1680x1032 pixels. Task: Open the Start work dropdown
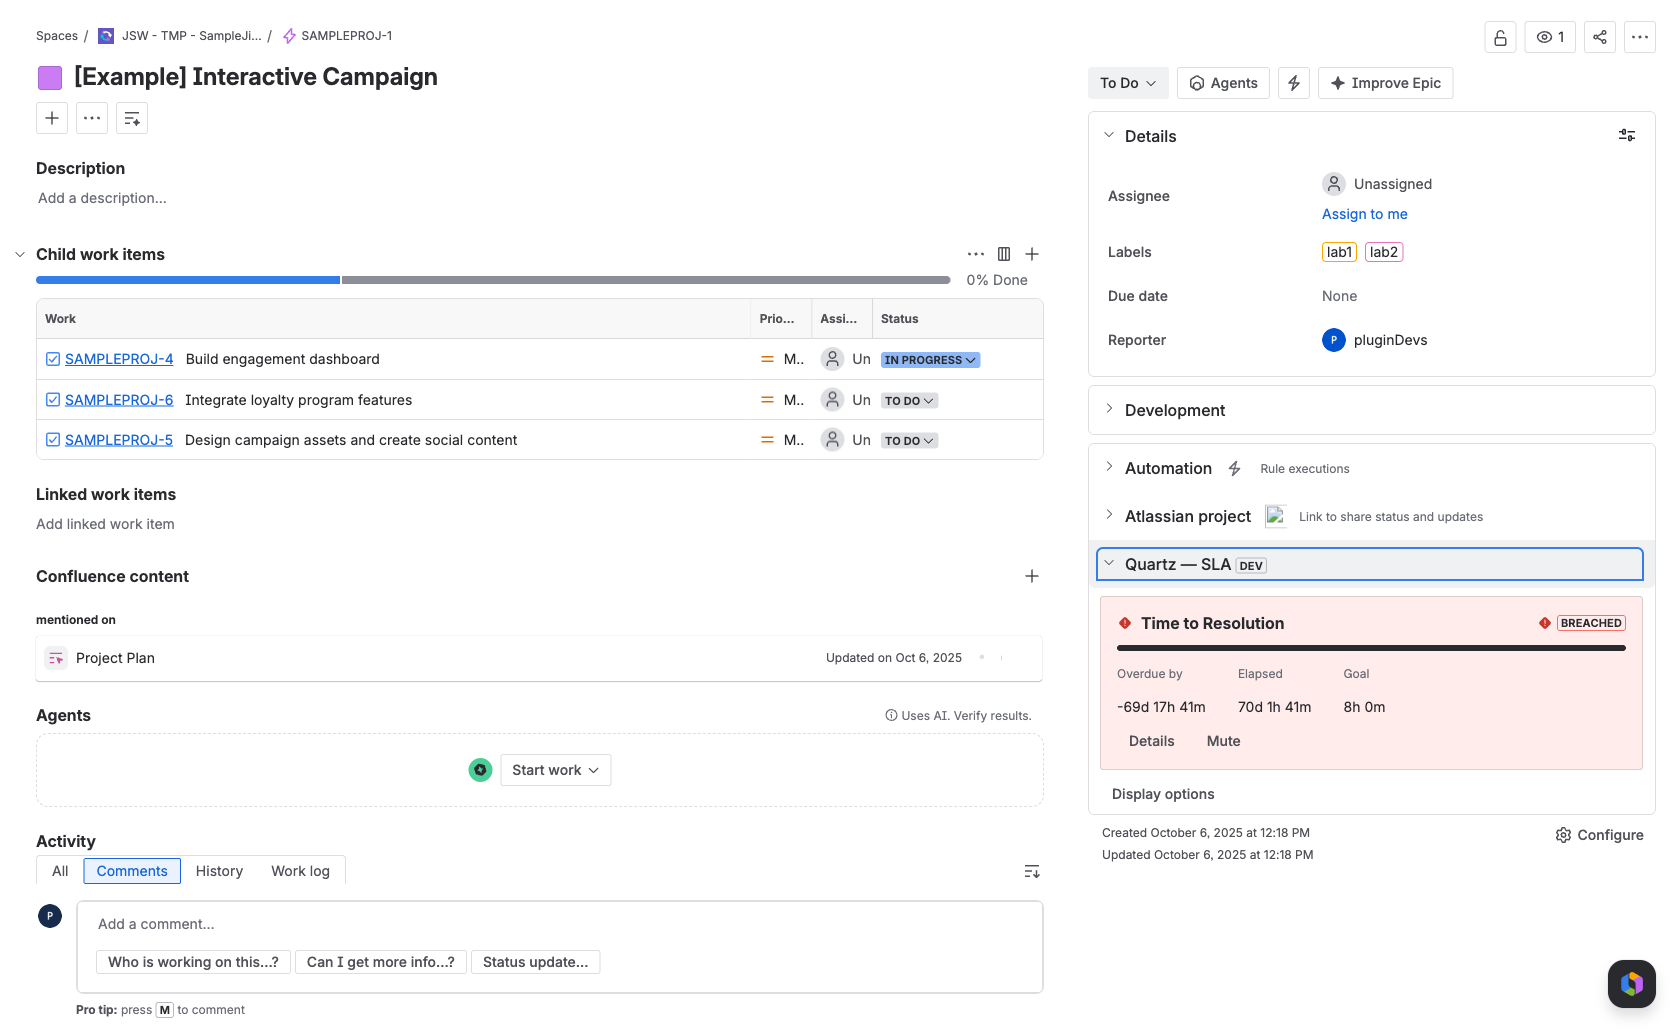(556, 770)
